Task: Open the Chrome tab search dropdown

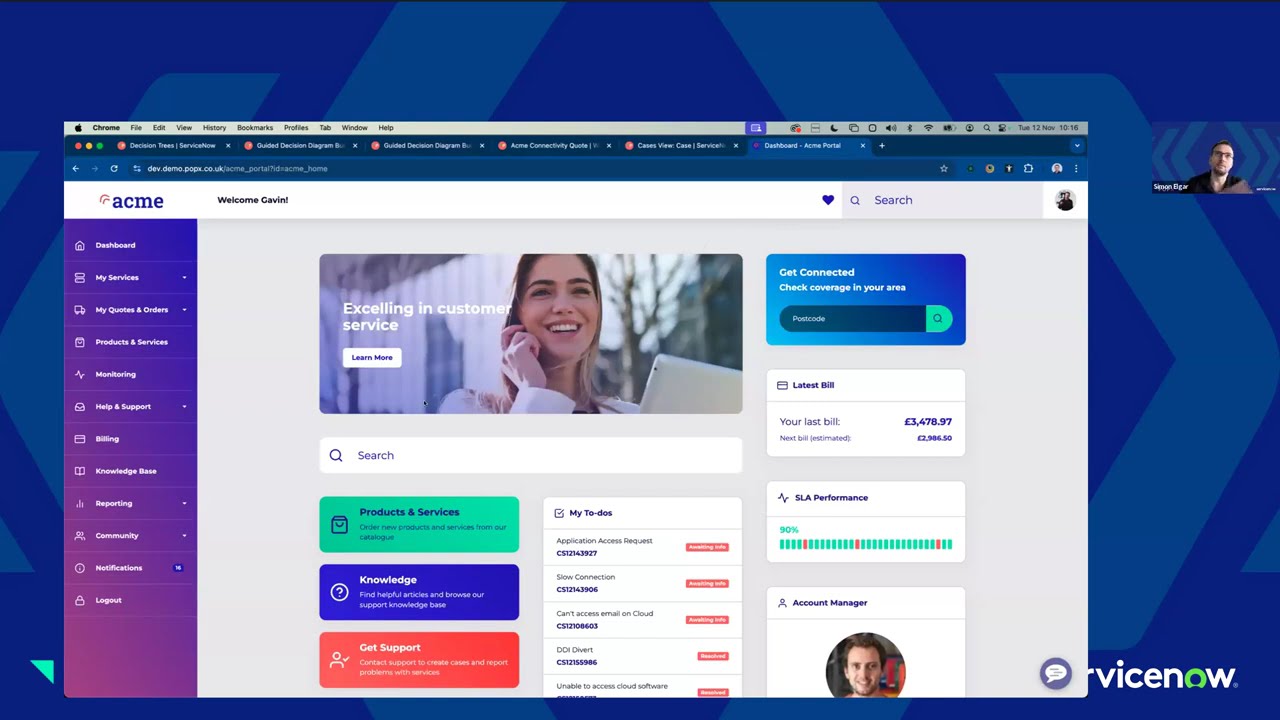Action: (1076, 146)
